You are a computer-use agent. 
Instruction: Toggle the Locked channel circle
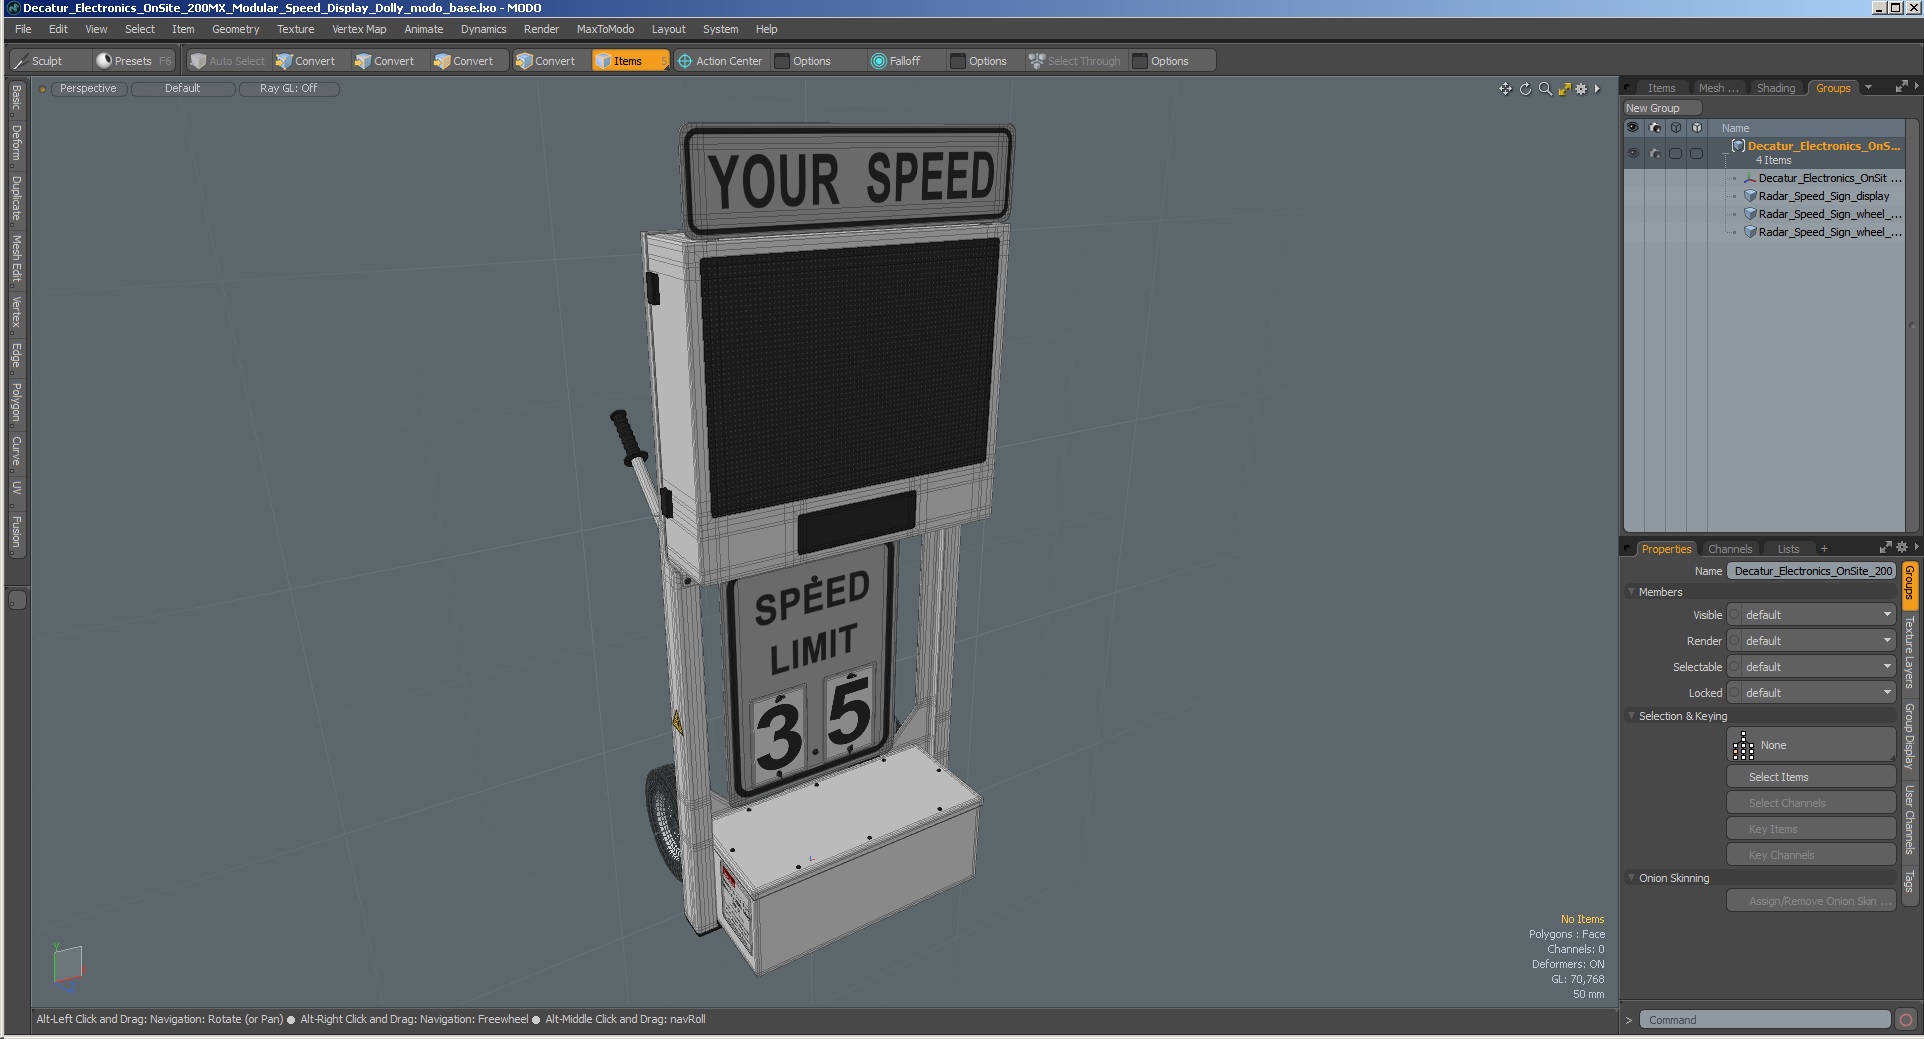coord(1735,693)
